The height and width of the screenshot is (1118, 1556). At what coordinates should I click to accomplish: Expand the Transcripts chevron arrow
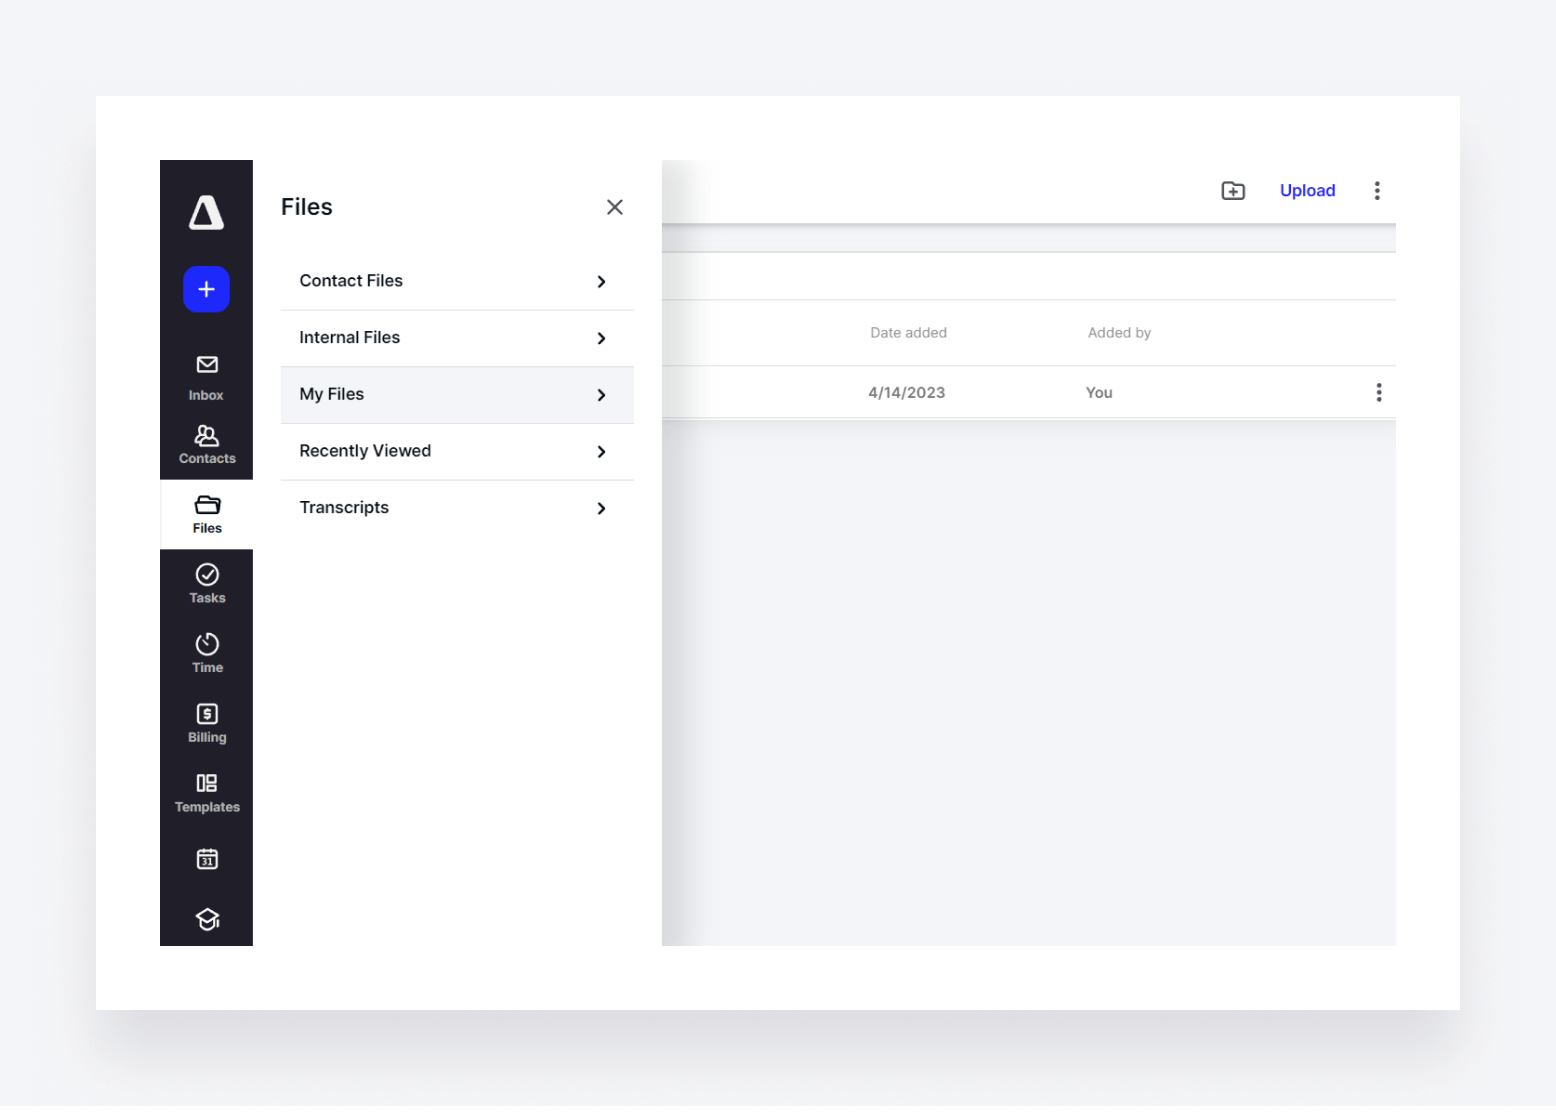point(601,509)
